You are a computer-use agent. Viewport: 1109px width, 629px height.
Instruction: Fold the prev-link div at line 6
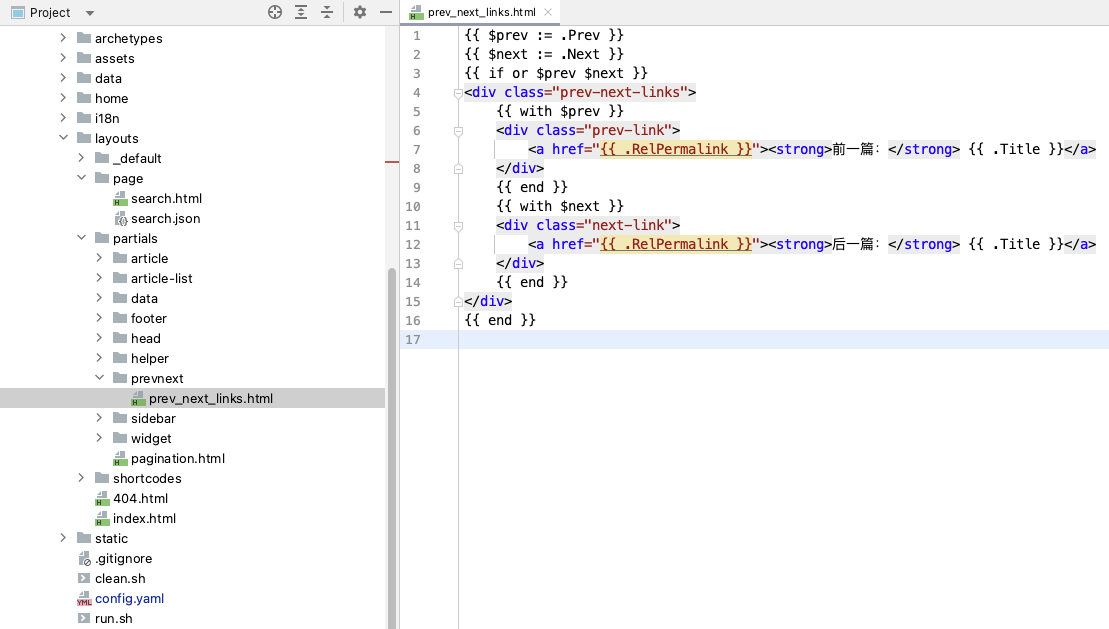pos(458,131)
